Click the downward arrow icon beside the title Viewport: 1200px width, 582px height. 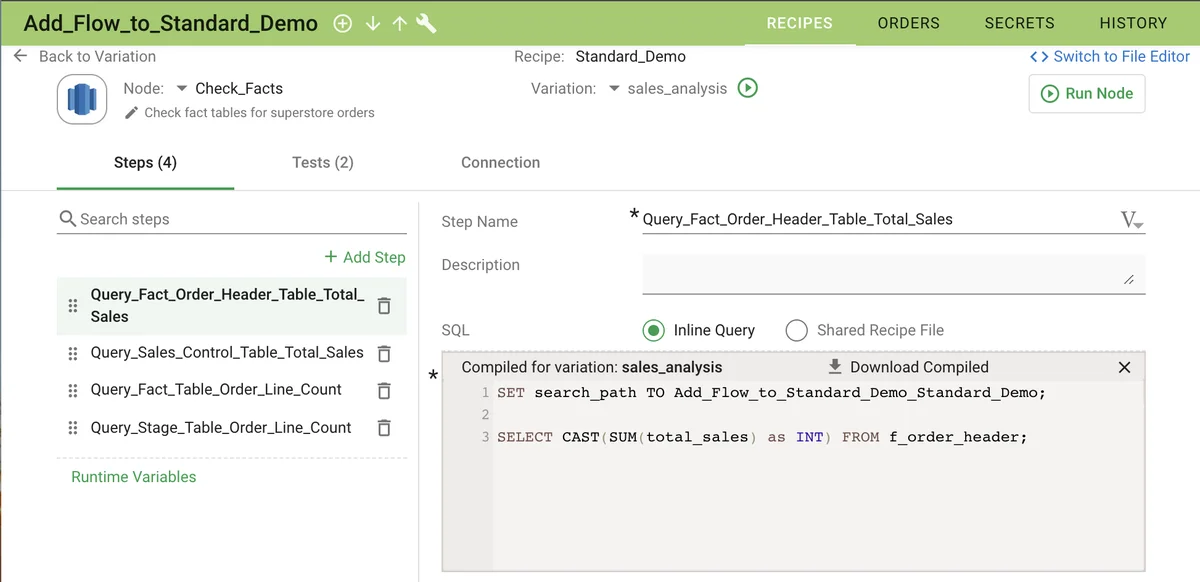coord(372,22)
